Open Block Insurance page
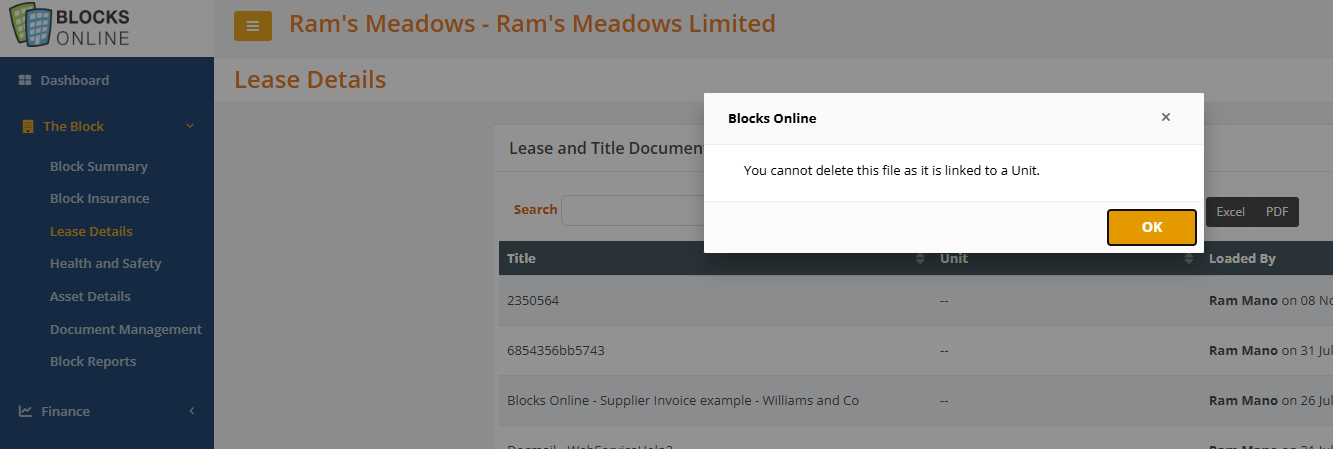Screen dimensions: 1333x449 click(x=100, y=198)
